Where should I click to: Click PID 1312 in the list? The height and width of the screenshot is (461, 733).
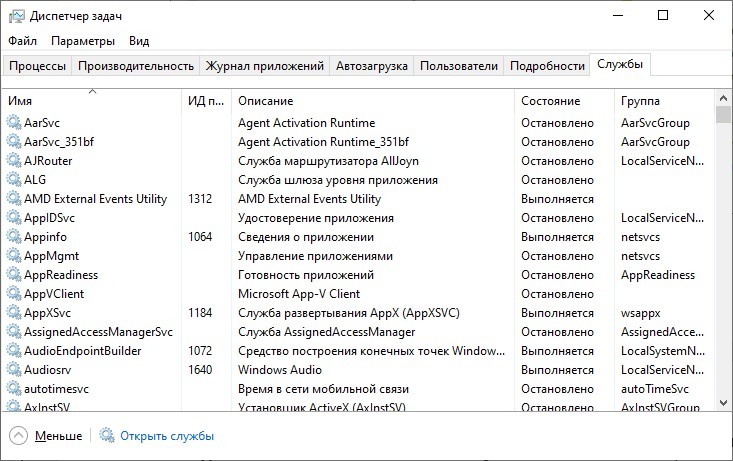(200, 199)
